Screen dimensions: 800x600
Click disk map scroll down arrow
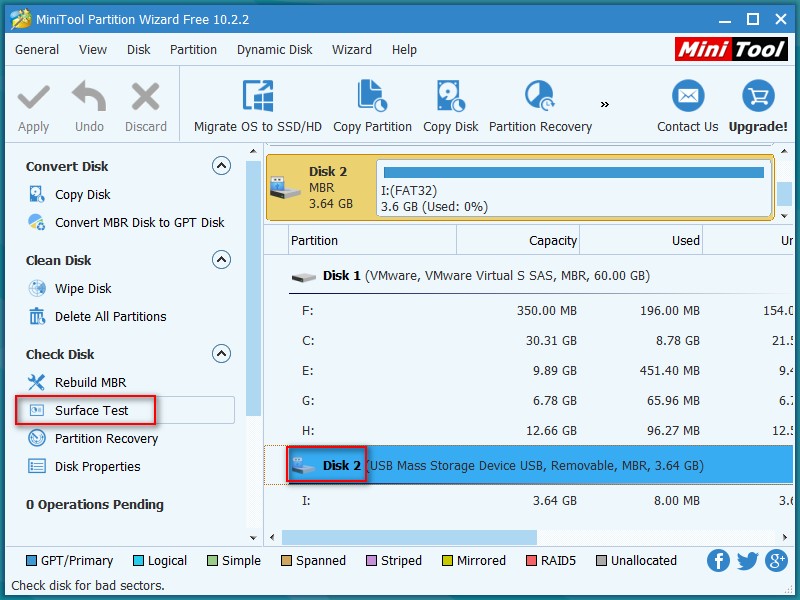(784, 216)
